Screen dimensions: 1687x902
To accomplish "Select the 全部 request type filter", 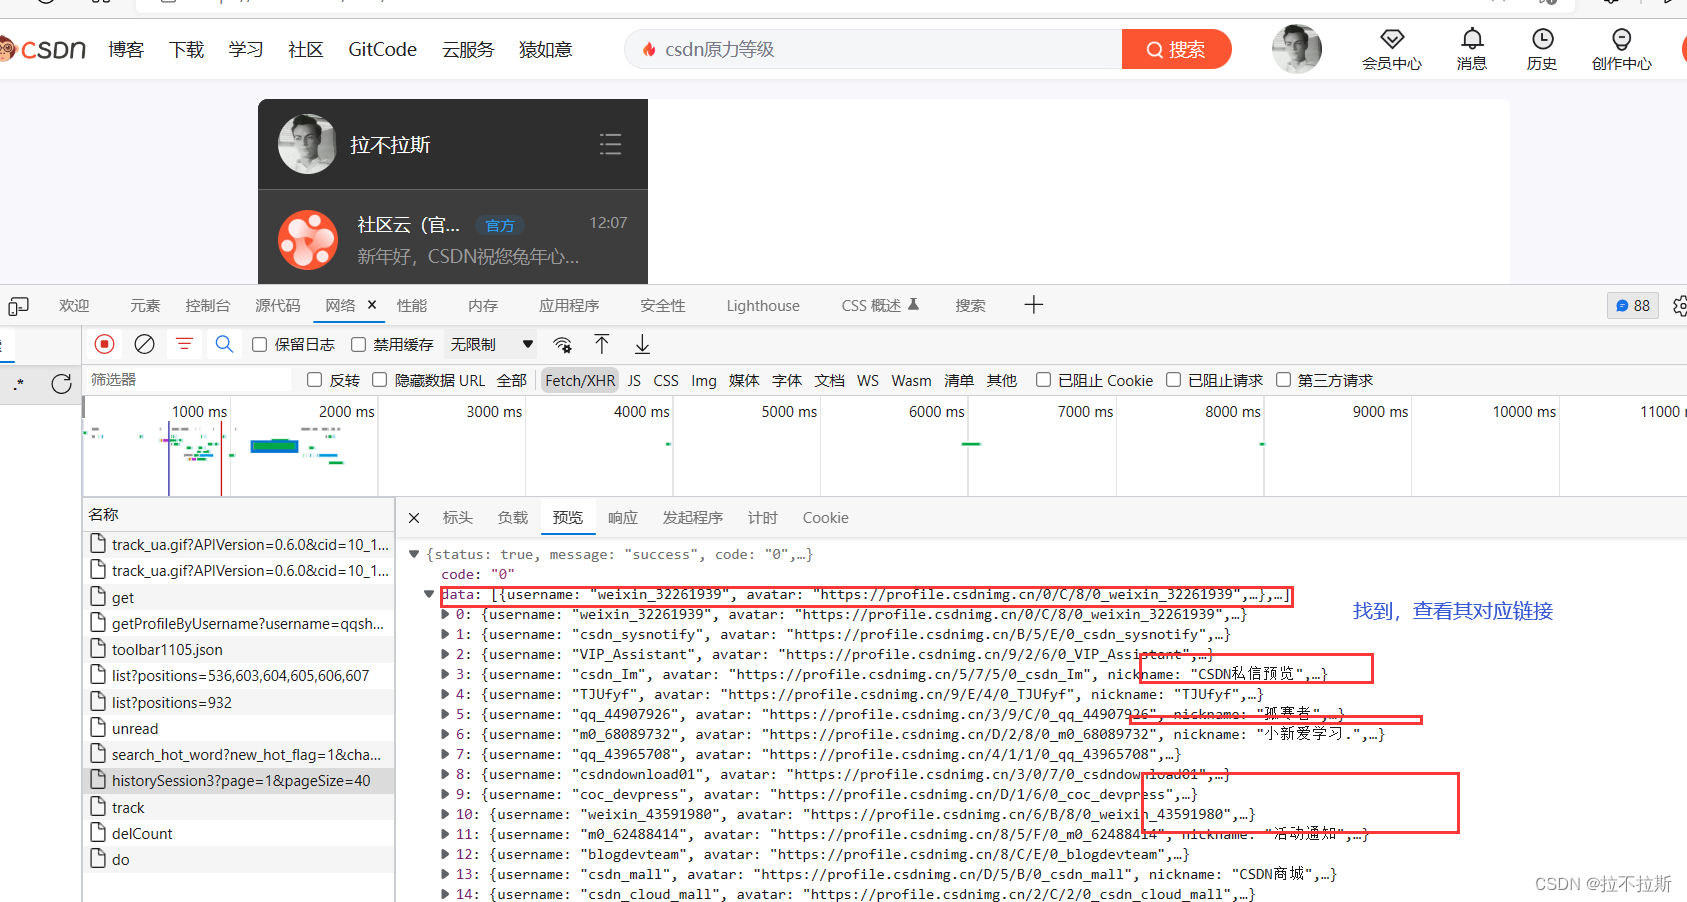I will [511, 380].
